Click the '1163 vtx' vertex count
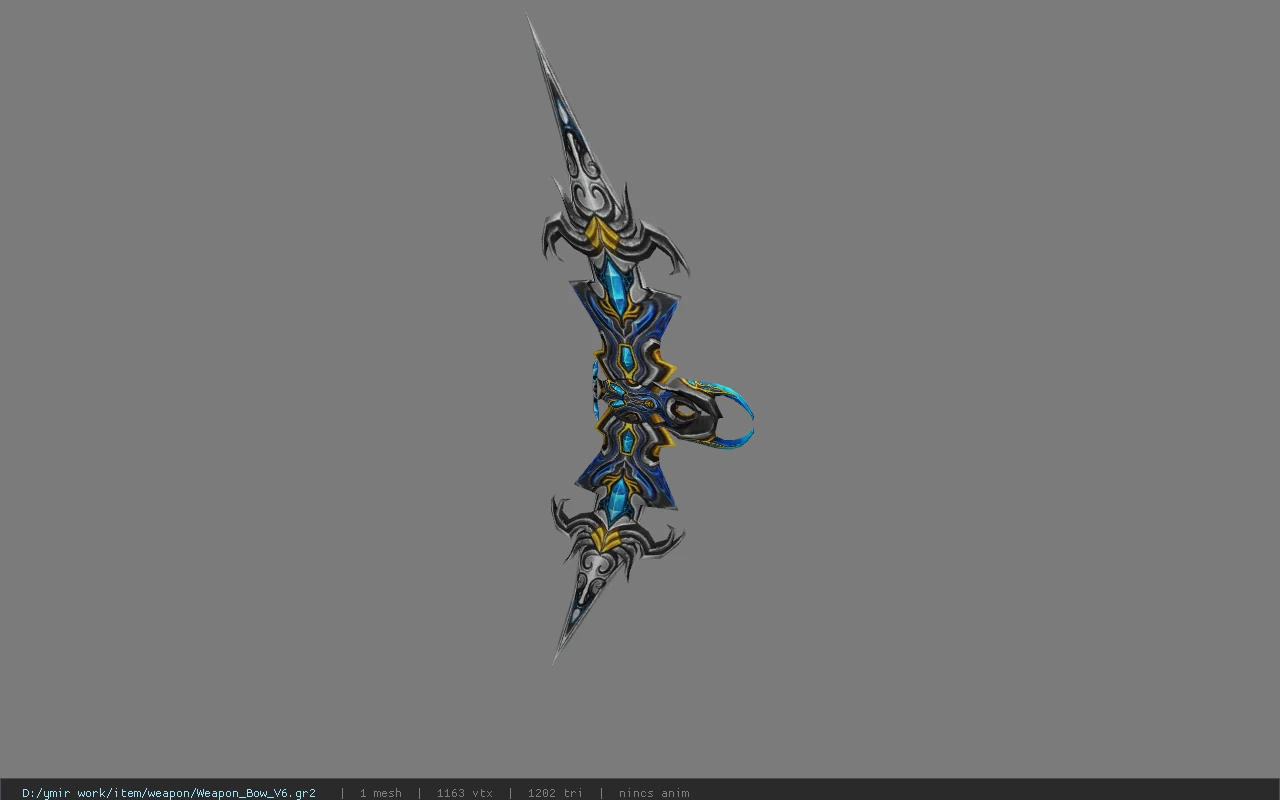Image resolution: width=1280 pixels, height=800 pixels. pos(464,793)
